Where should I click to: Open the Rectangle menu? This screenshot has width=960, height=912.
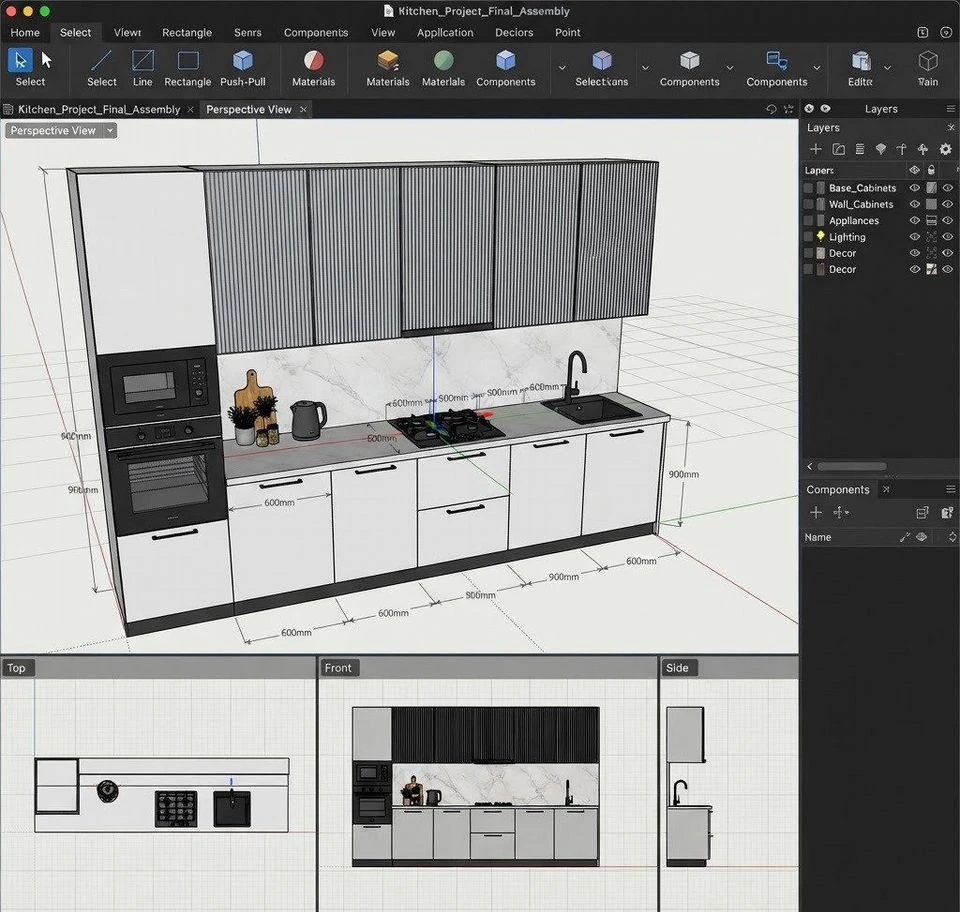click(x=187, y=32)
